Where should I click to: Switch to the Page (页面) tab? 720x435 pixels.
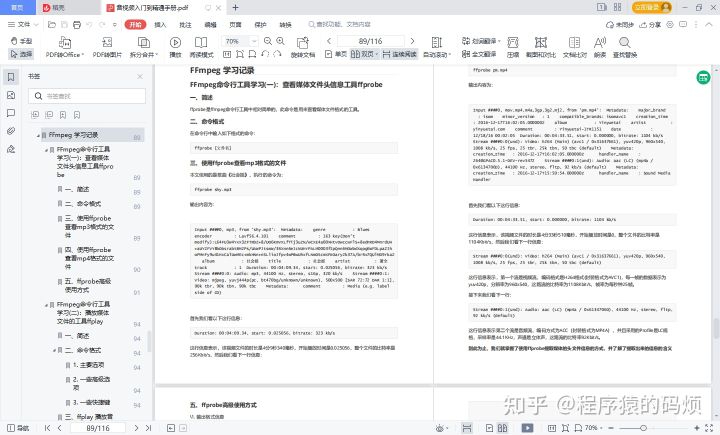235,24
